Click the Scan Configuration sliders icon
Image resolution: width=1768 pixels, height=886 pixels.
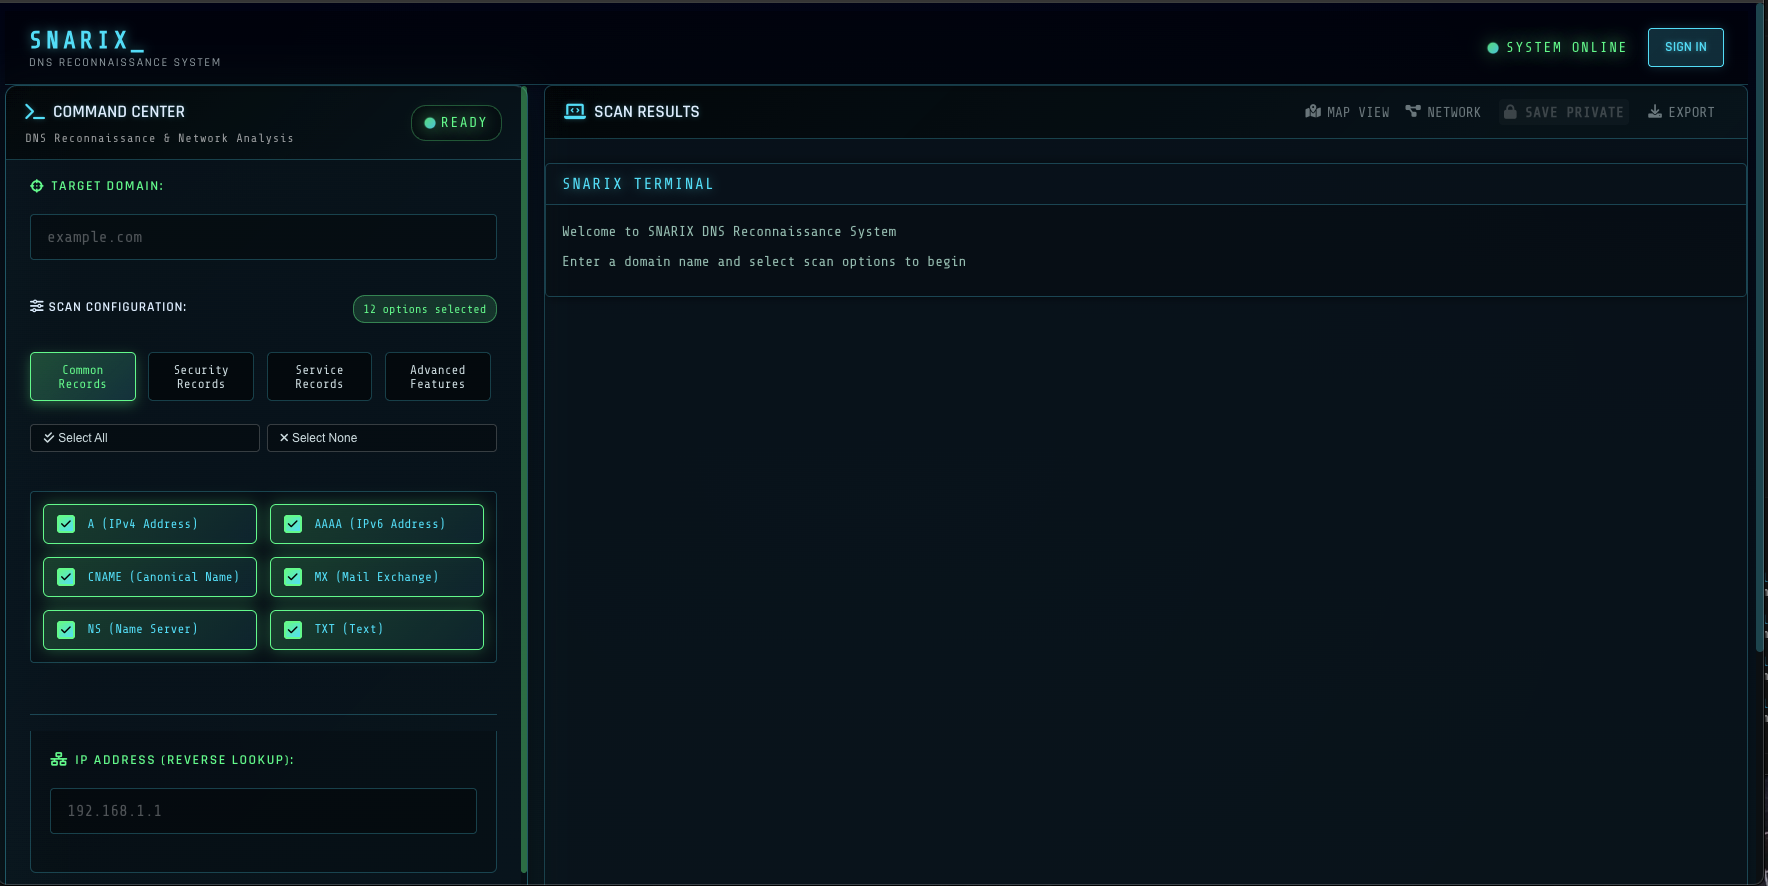coord(37,306)
